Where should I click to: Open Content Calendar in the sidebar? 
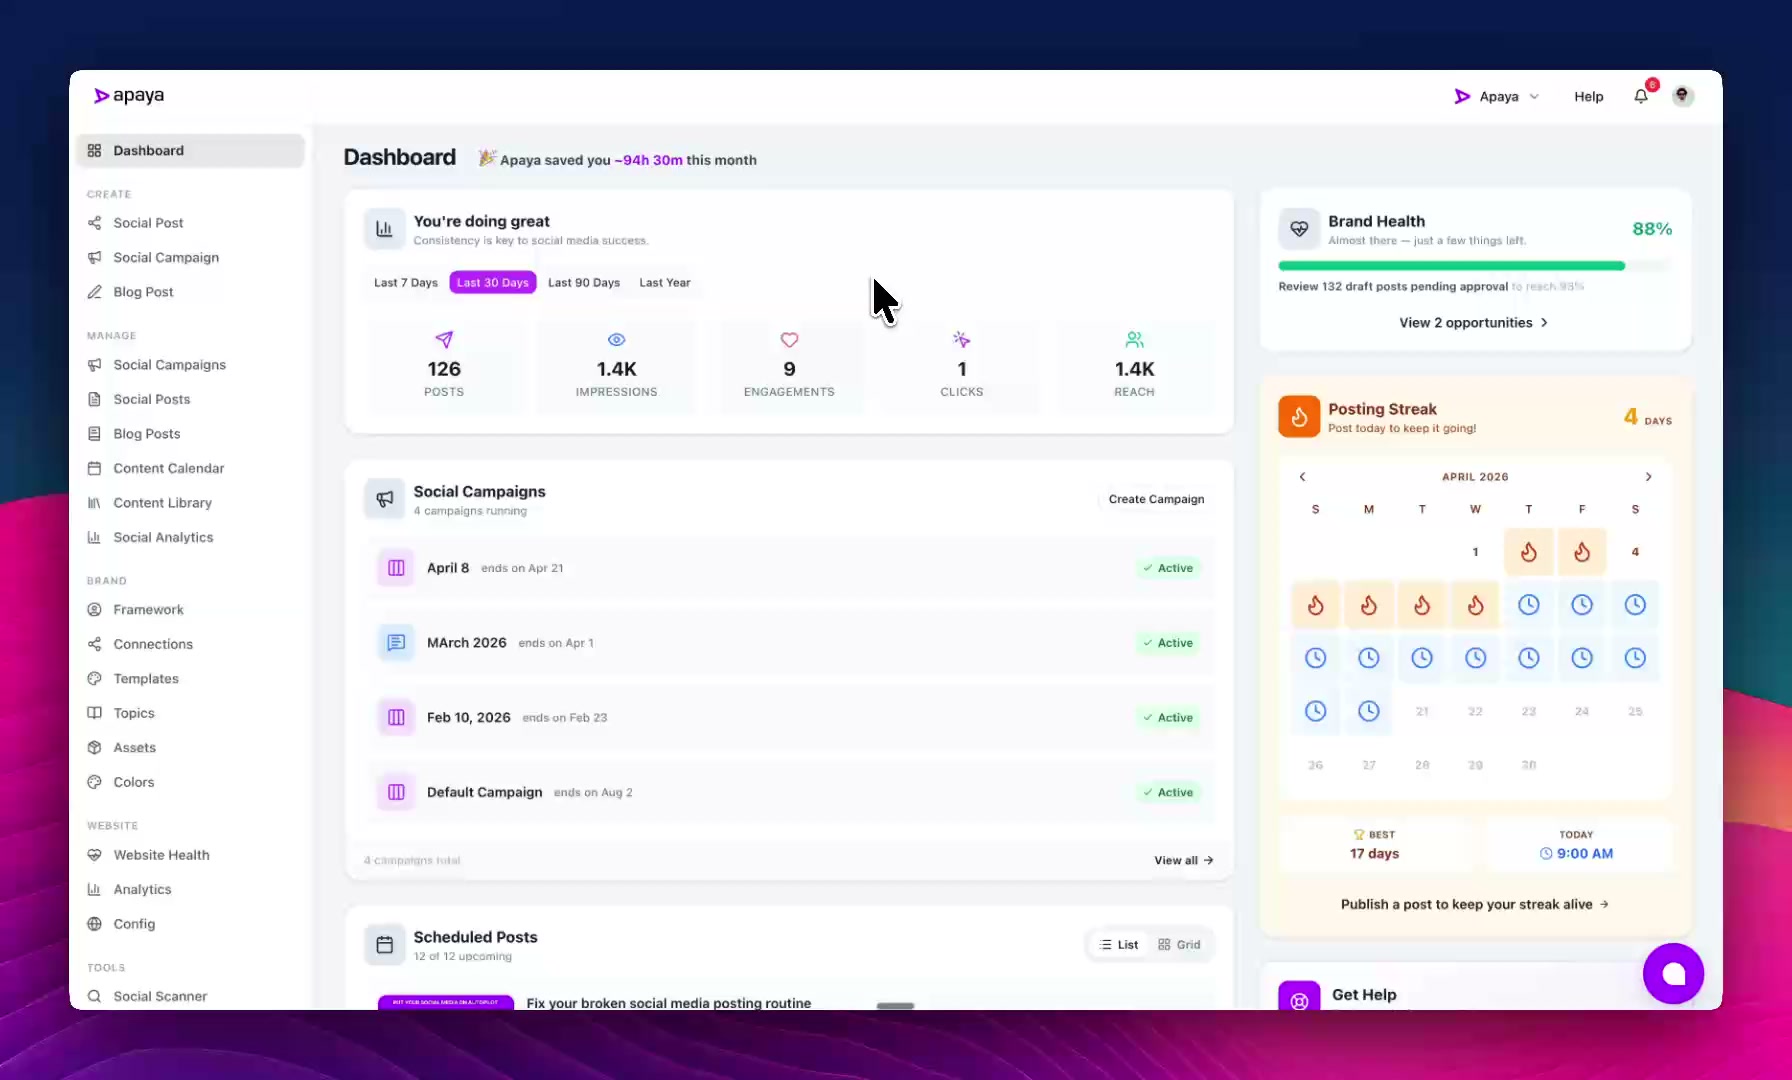168,468
